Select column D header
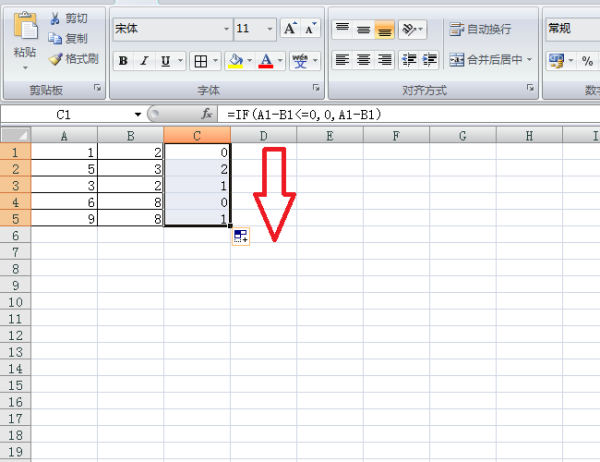 click(264, 136)
